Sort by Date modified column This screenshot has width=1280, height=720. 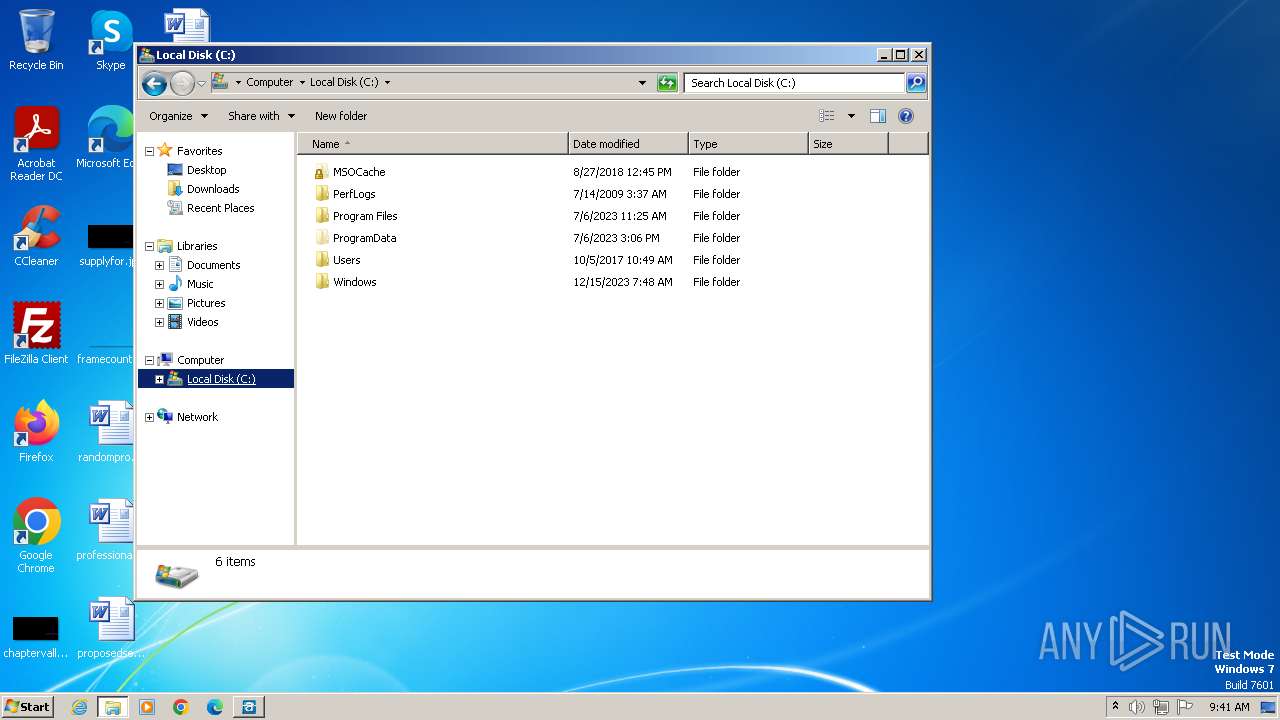(x=628, y=144)
